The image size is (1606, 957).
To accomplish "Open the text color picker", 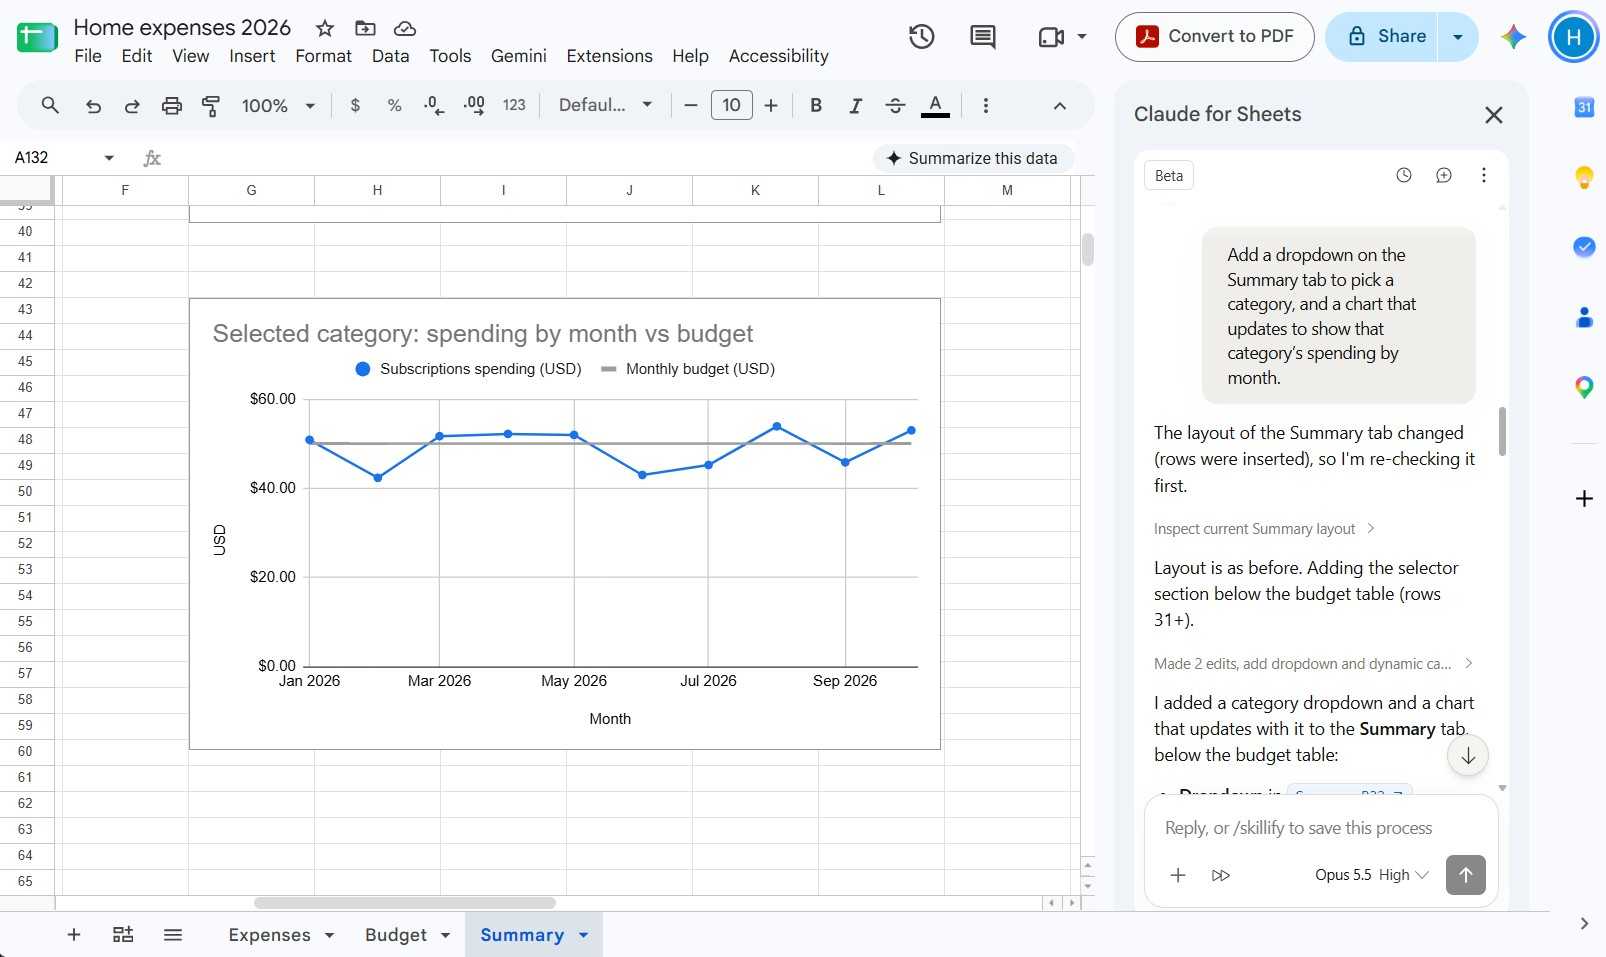I will (x=935, y=105).
